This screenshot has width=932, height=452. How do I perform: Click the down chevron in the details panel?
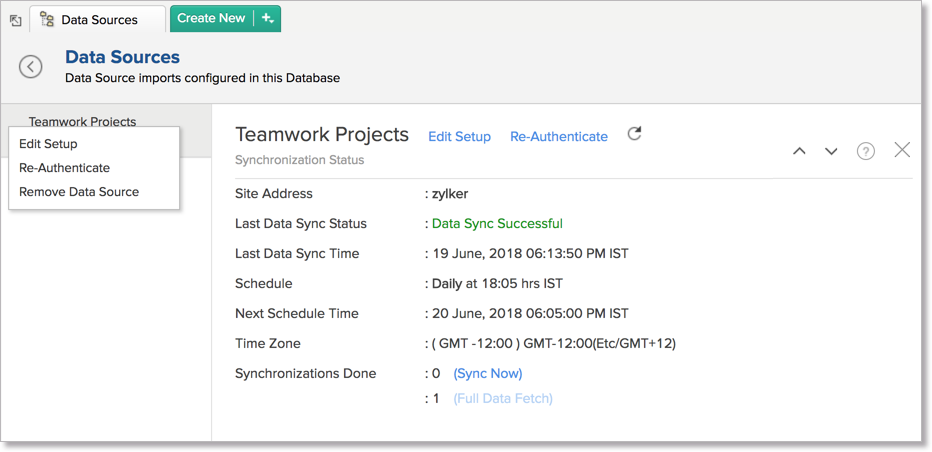pyautogui.click(x=831, y=152)
